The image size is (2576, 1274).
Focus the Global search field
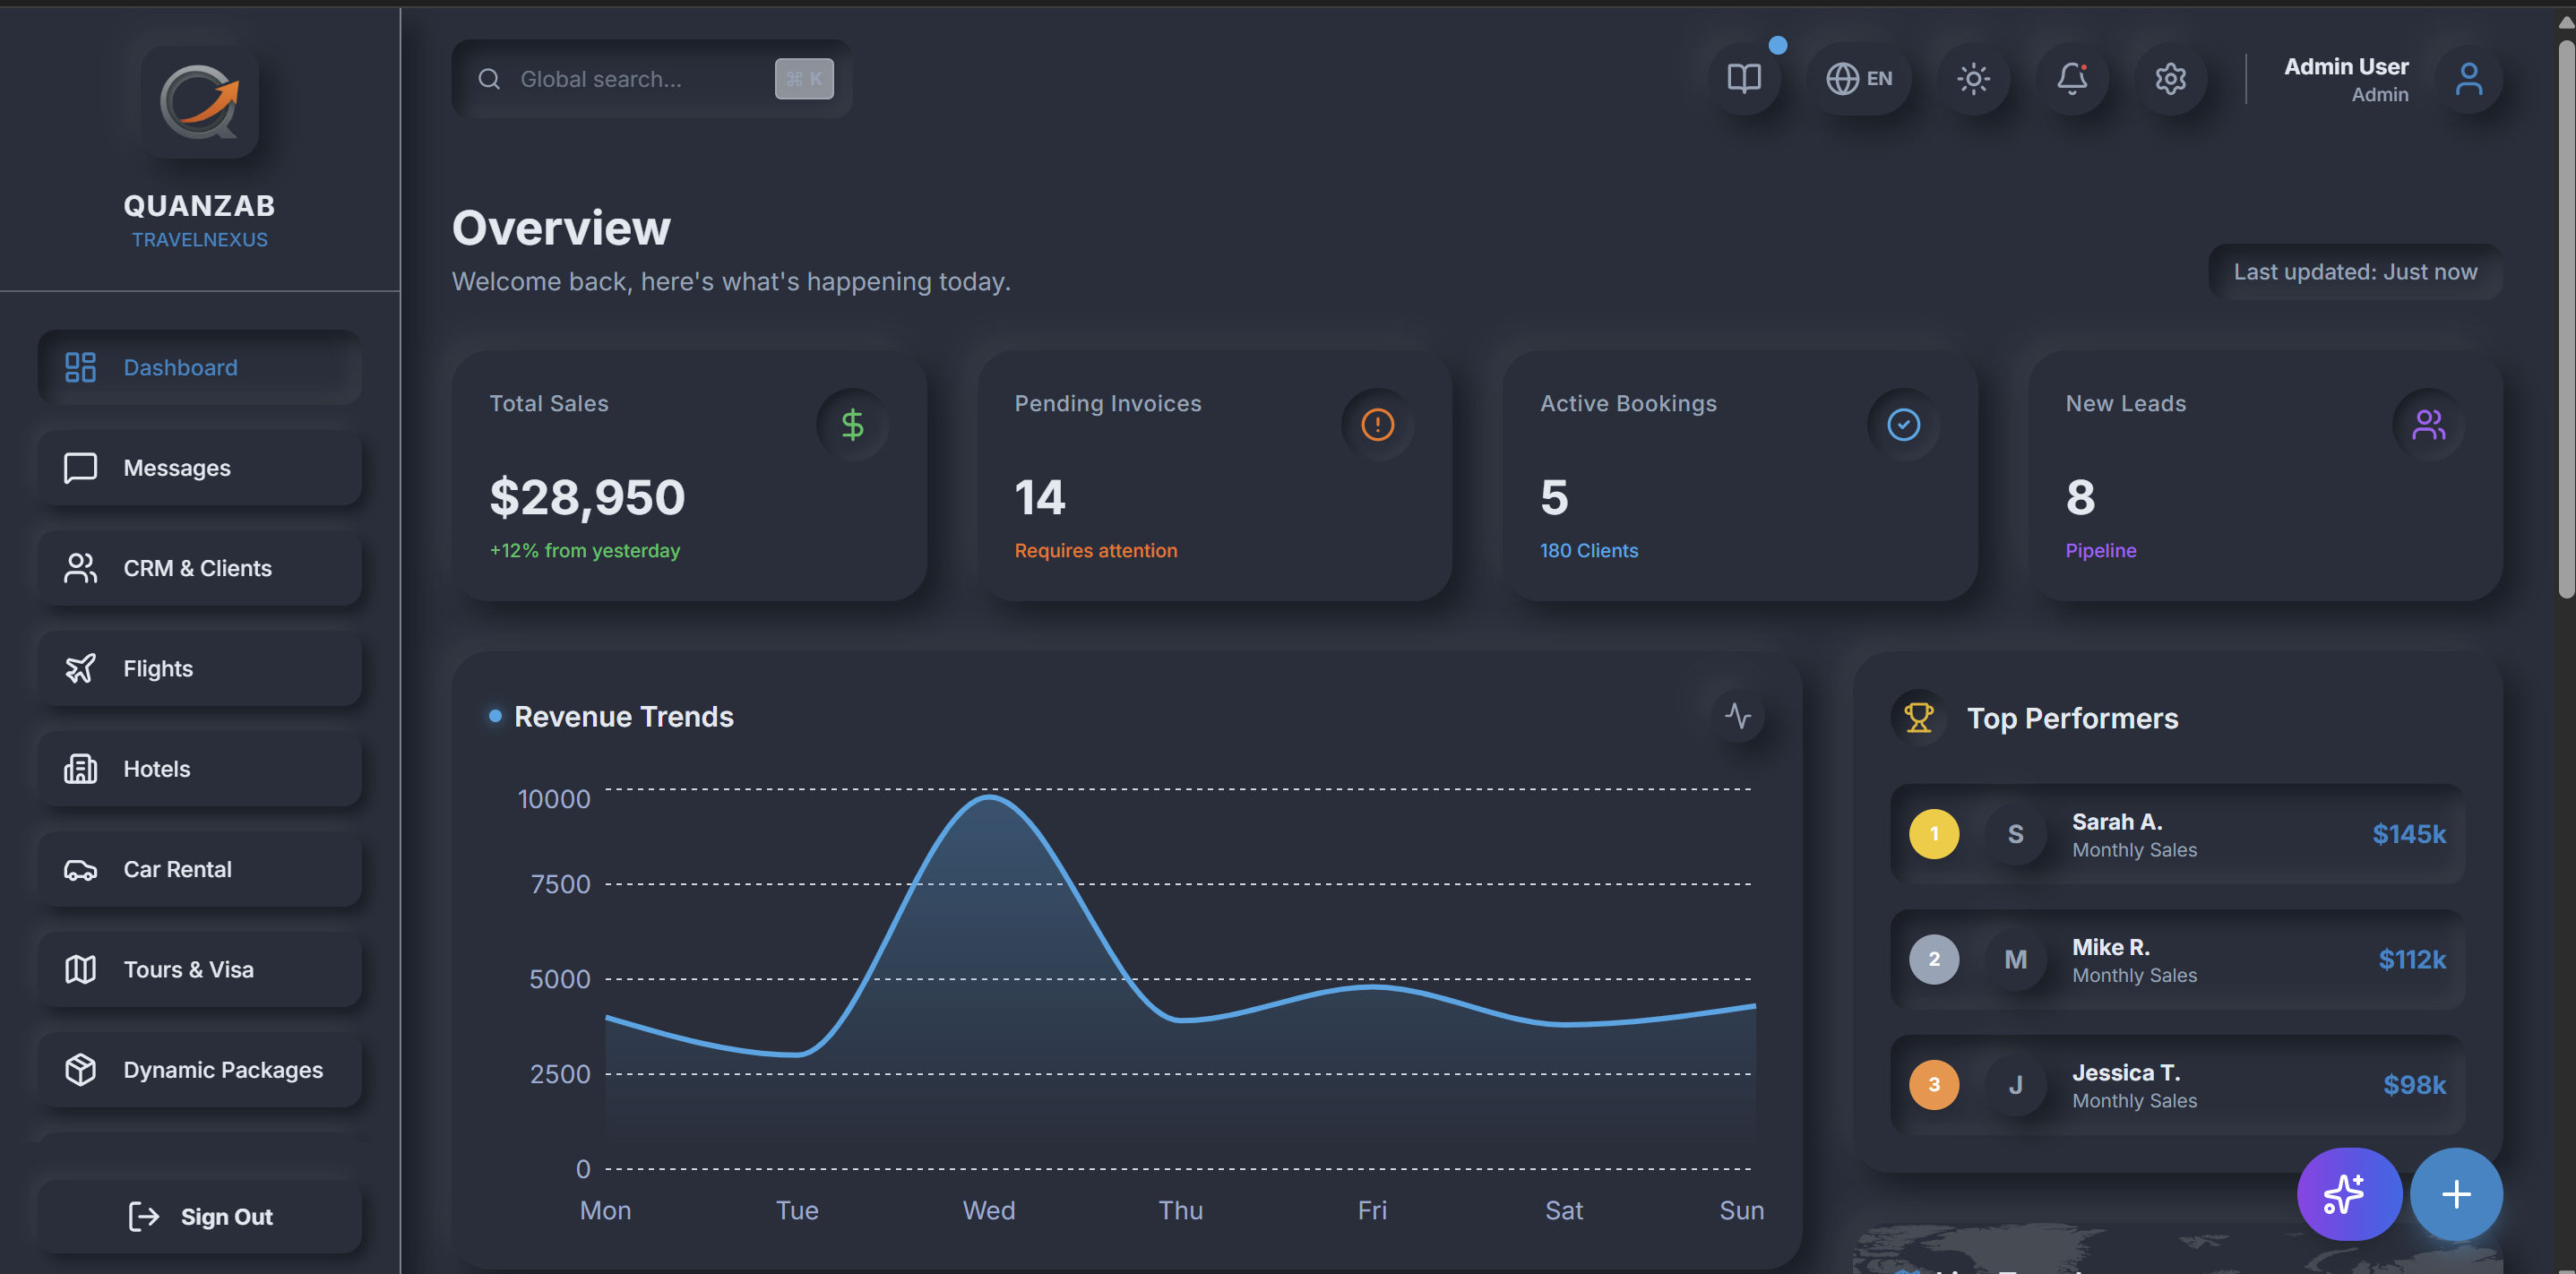[651, 78]
